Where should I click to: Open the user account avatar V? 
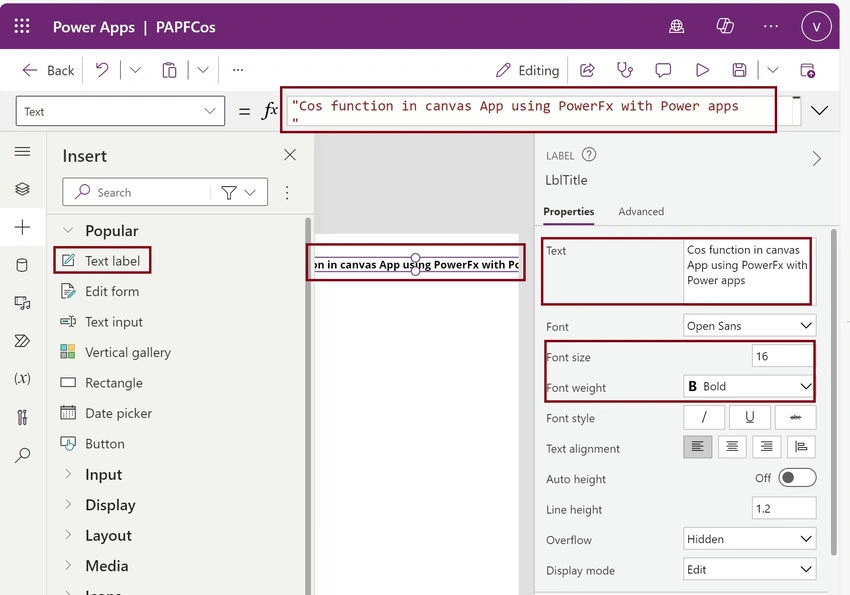click(x=816, y=26)
